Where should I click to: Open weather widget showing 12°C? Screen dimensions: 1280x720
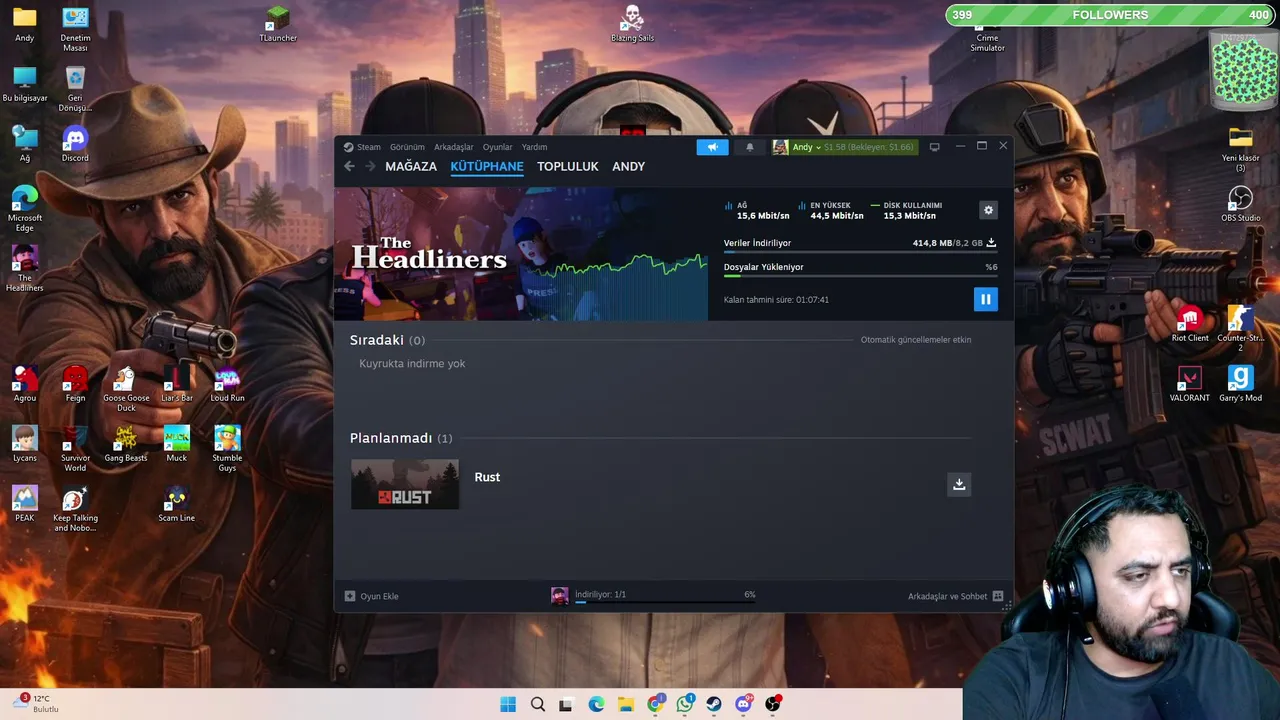(35, 703)
